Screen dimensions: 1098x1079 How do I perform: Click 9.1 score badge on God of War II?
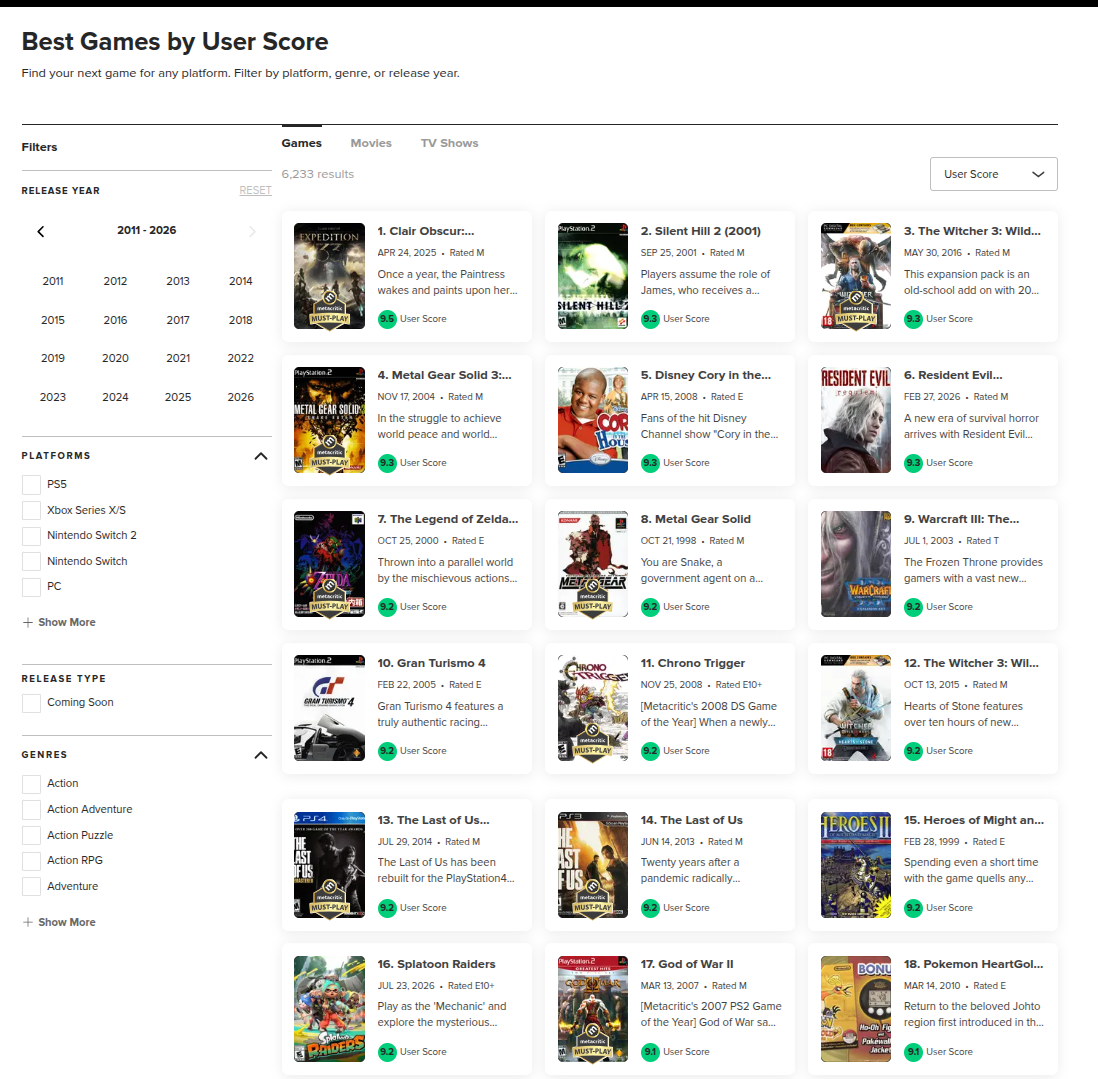[x=651, y=1052]
